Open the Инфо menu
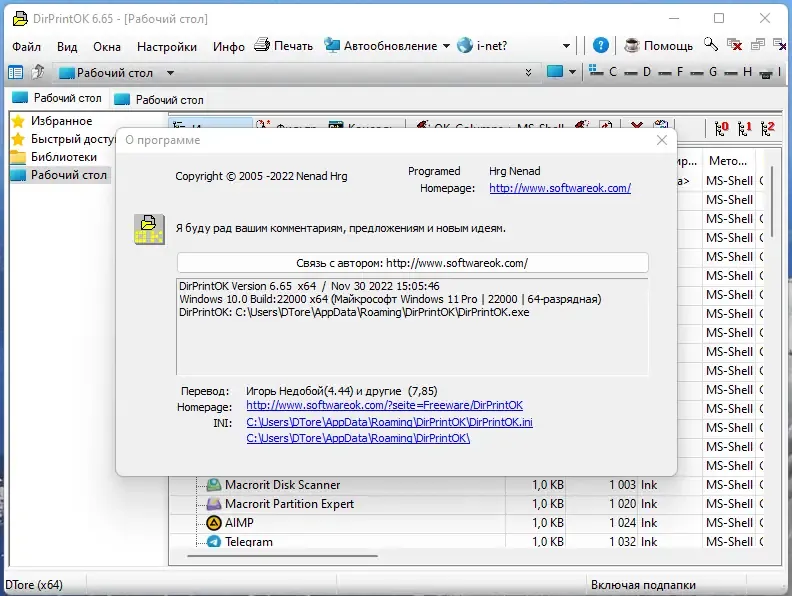The width and height of the screenshot is (792, 596). [x=228, y=46]
